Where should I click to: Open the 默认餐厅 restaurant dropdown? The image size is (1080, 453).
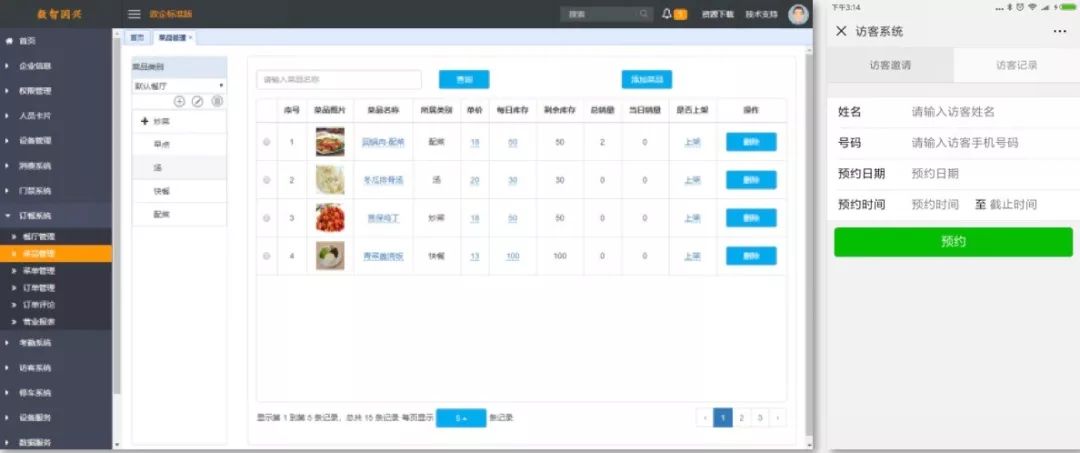click(x=179, y=86)
